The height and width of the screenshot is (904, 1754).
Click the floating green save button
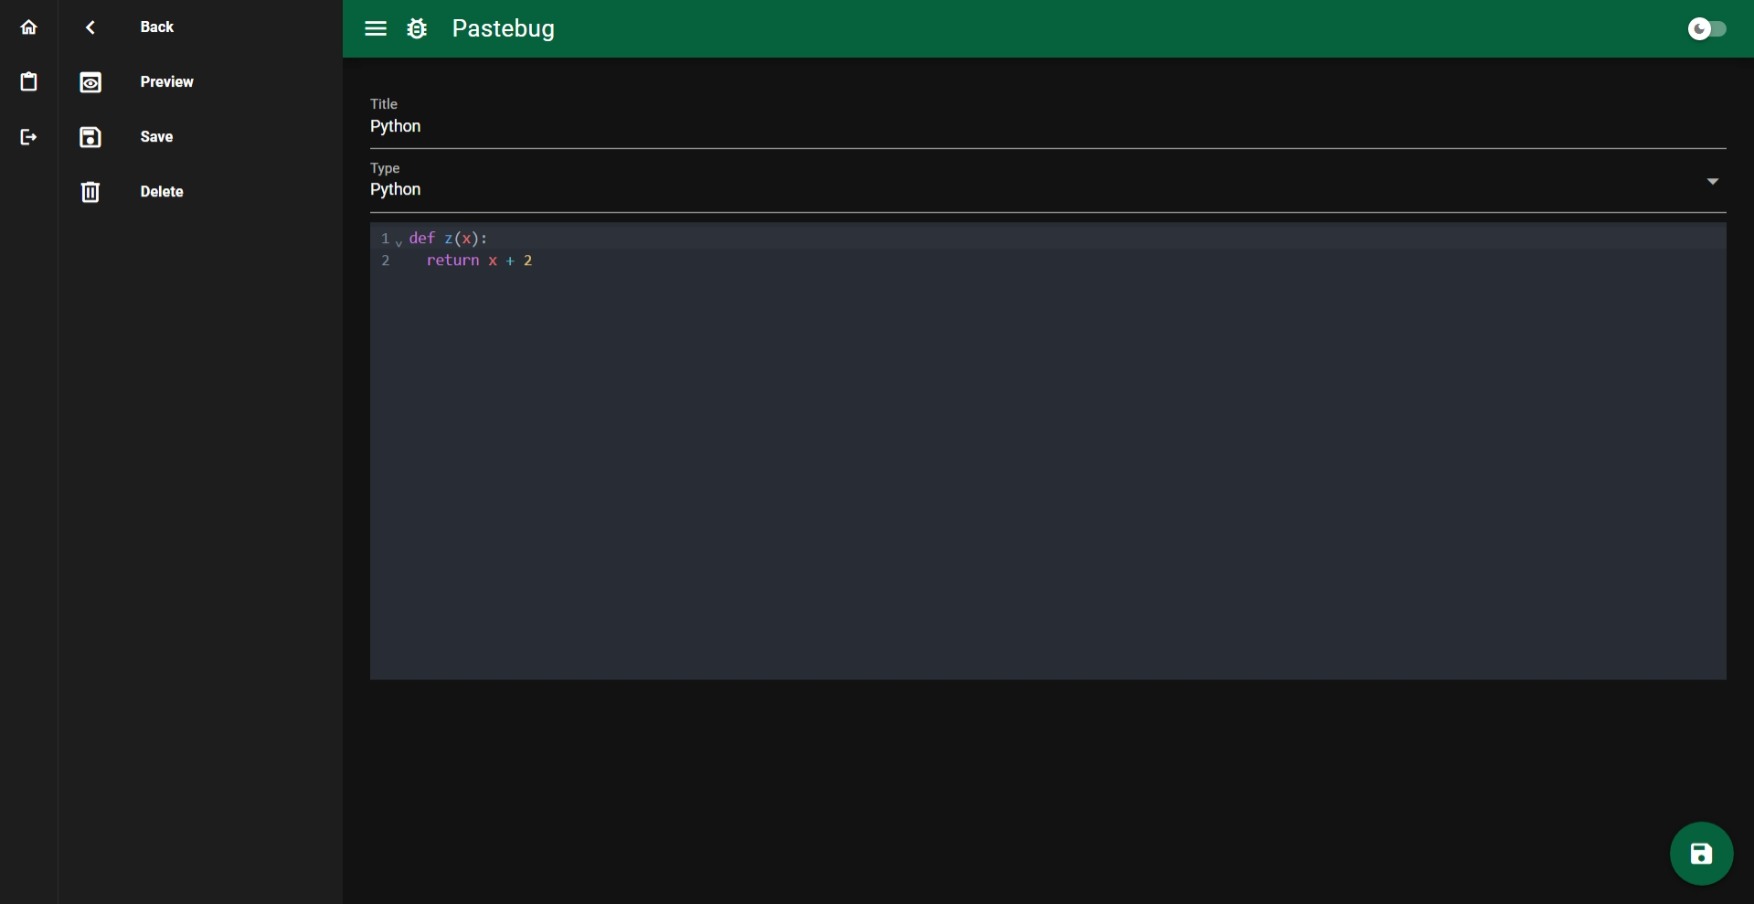point(1700,854)
